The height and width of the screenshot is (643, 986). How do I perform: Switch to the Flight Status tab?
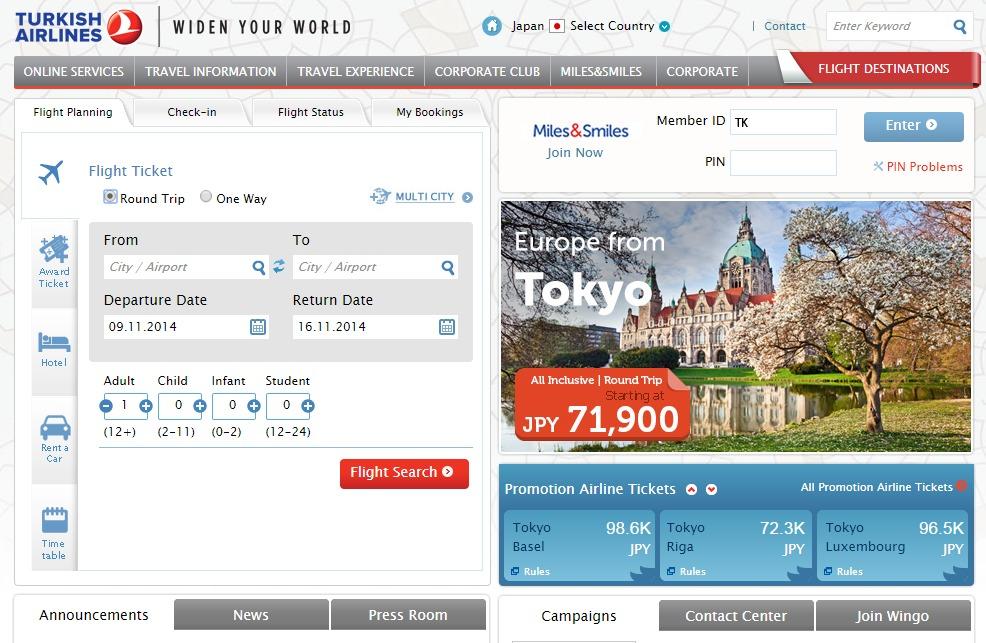[311, 112]
